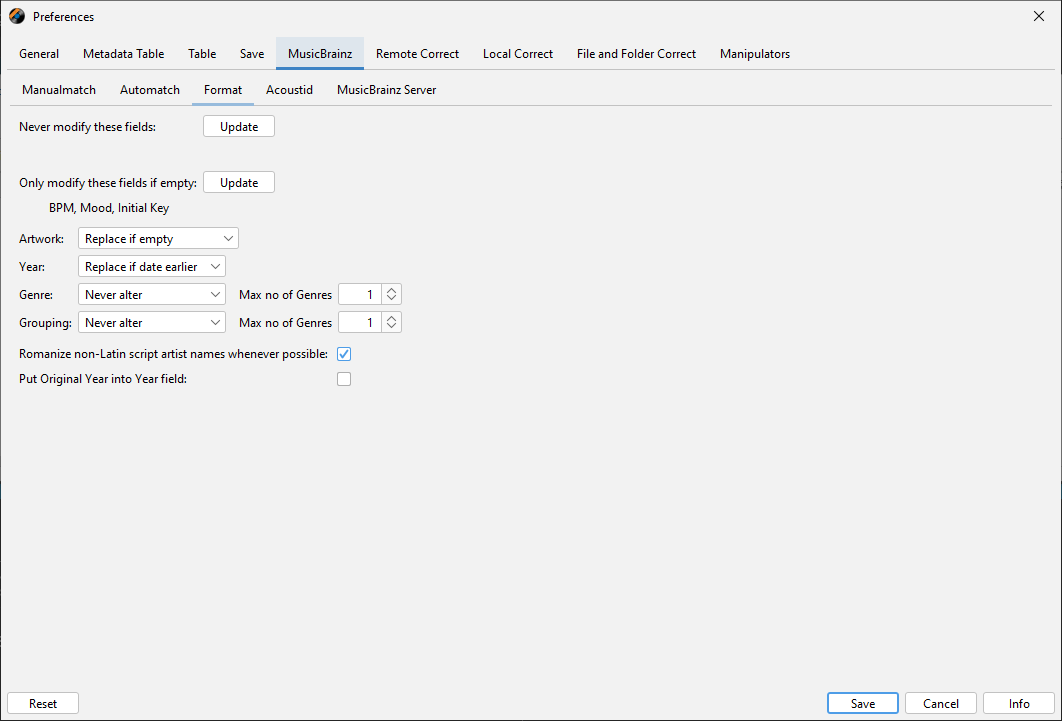
Task: Open the Automatch sub-tab
Action: [x=150, y=90]
